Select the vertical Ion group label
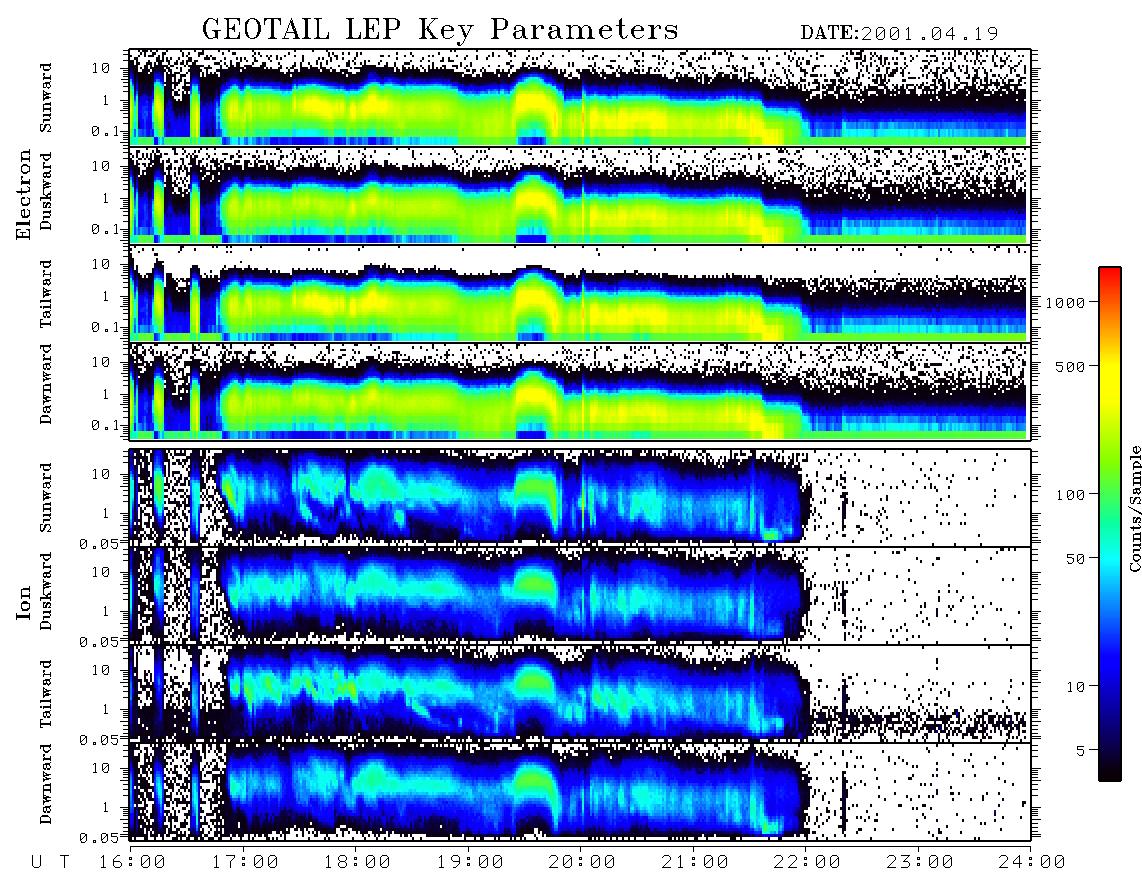The width and height of the screenshot is (1142, 880). pyautogui.click(x=24, y=602)
